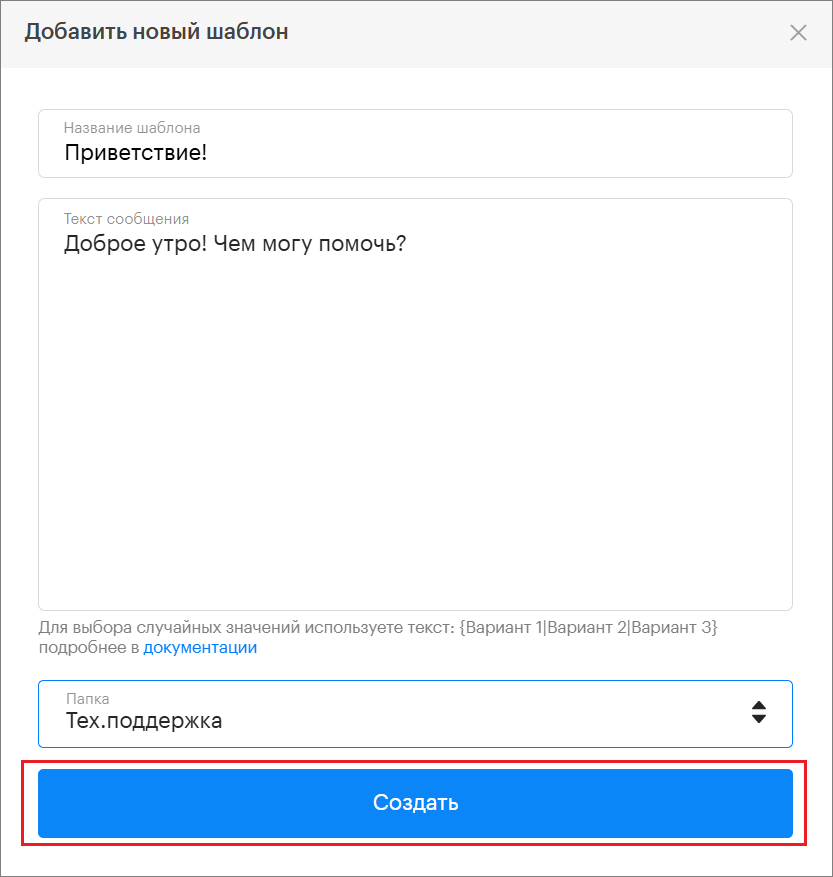The width and height of the screenshot is (833, 877).
Task: Click the word подробнее before the link
Action: [88, 648]
